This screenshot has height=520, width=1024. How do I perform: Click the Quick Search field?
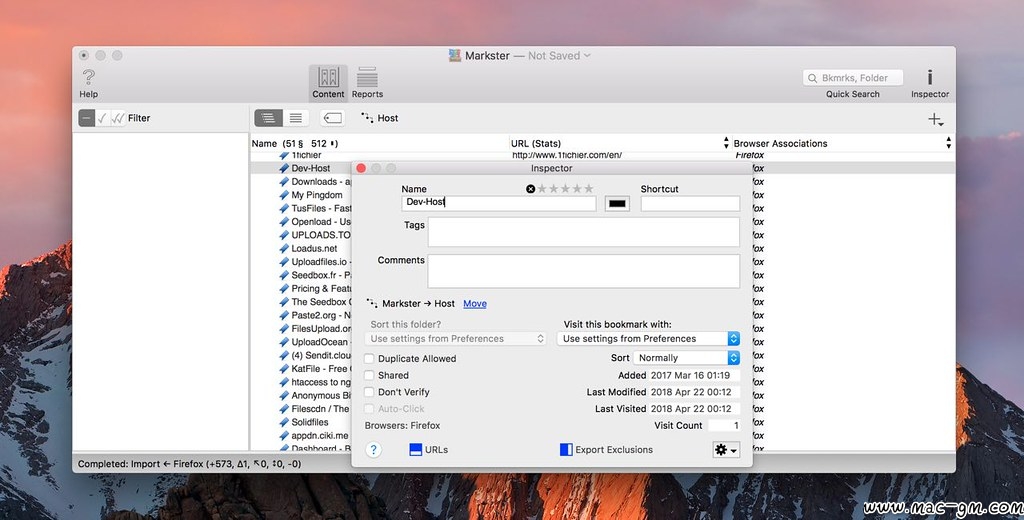click(x=853, y=78)
